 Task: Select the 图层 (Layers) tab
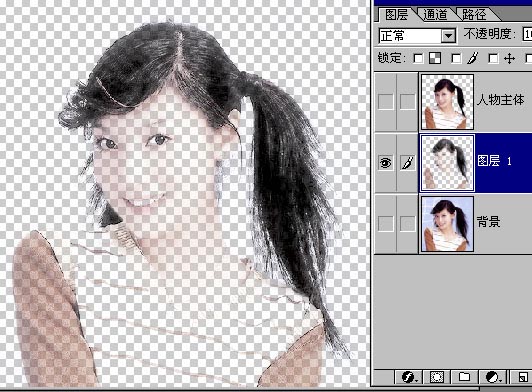(x=397, y=14)
